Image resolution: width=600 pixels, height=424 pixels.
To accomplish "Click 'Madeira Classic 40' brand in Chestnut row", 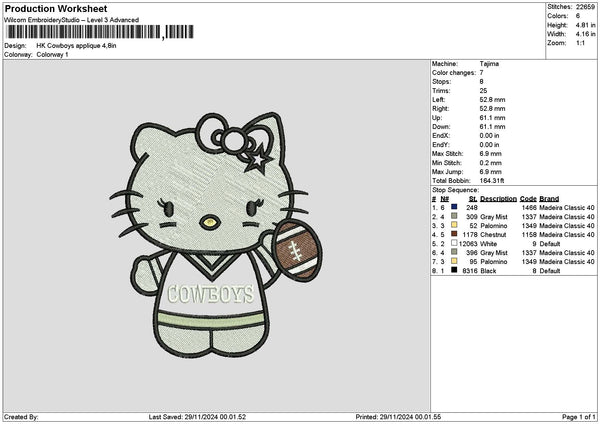I will coord(567,235).
